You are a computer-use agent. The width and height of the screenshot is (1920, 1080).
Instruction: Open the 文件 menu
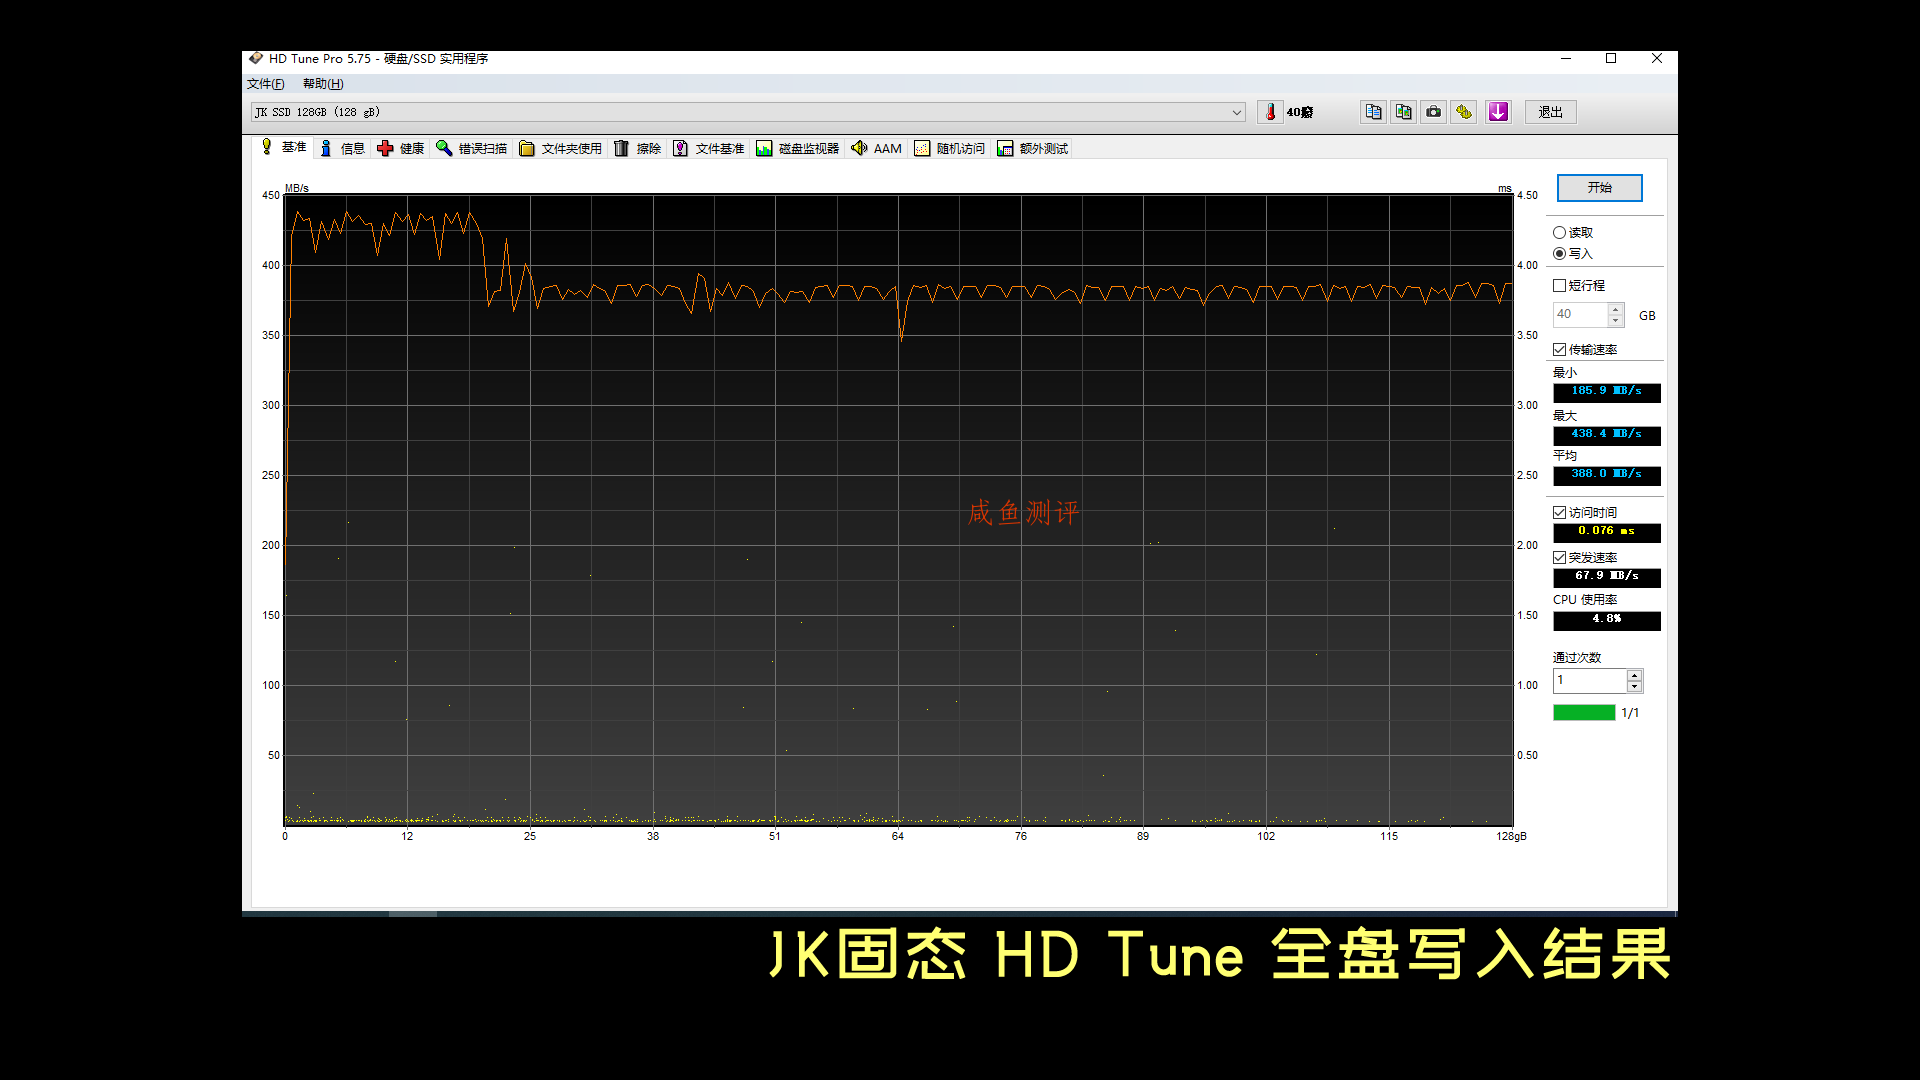click(x=266, y=84)
